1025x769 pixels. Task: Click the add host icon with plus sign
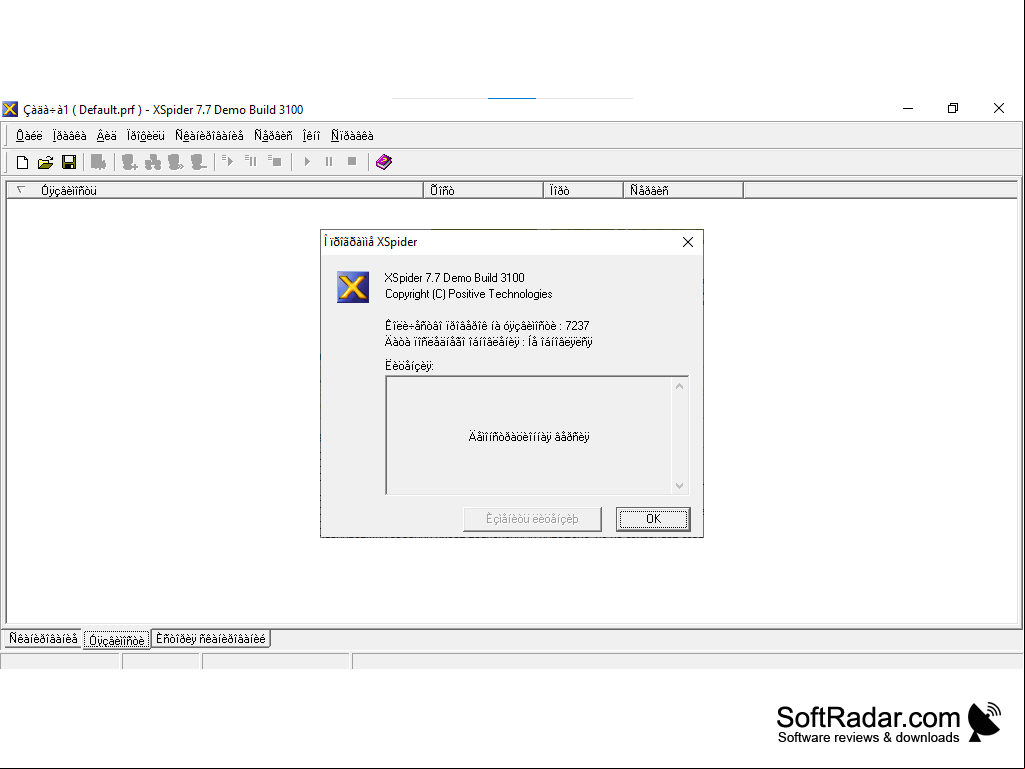(129, 162)
